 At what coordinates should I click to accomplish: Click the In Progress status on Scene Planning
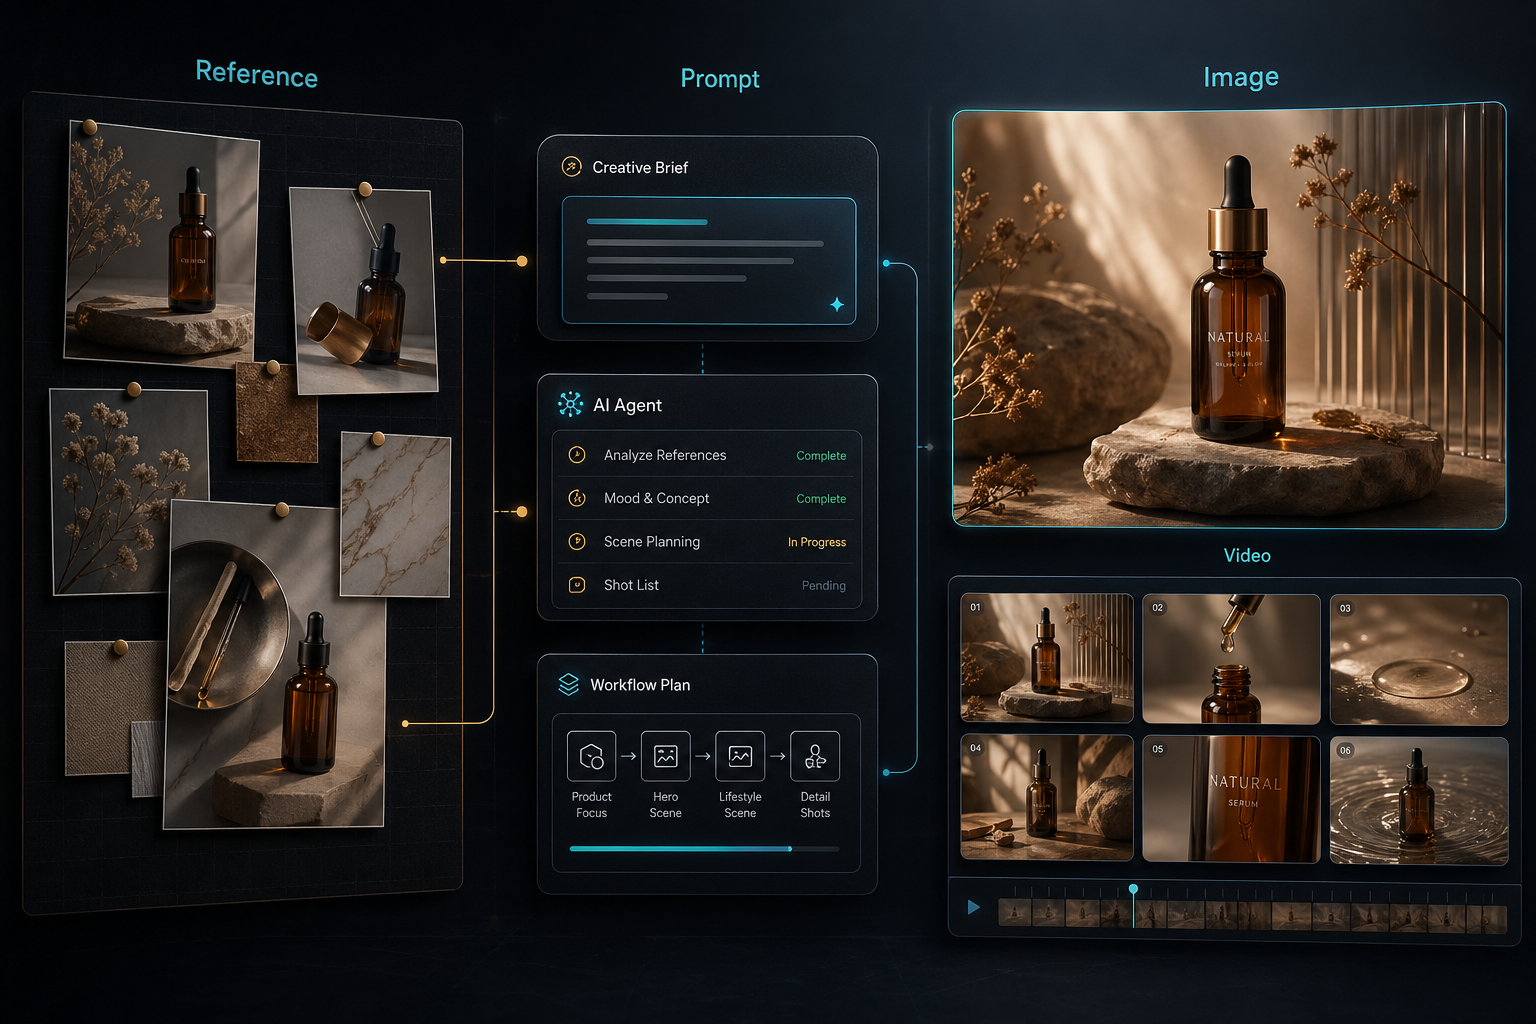click(x=816, y=542)
